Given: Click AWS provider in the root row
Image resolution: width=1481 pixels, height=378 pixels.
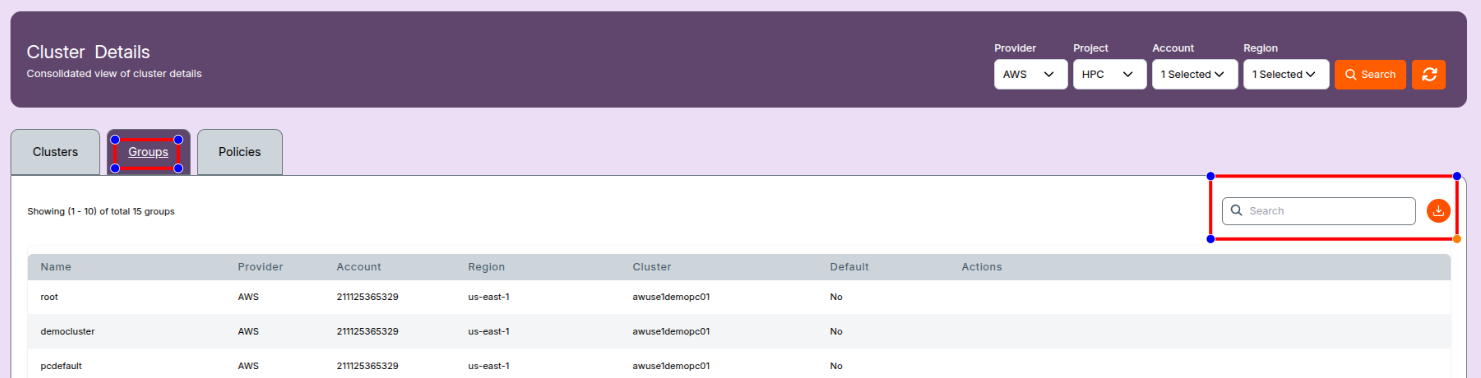Looking at the screenshot, I should [248, 297].
